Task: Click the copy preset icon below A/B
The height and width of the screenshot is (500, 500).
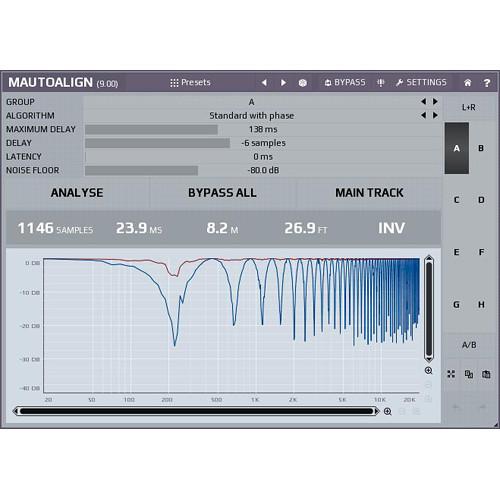Action: coord(469,374)
